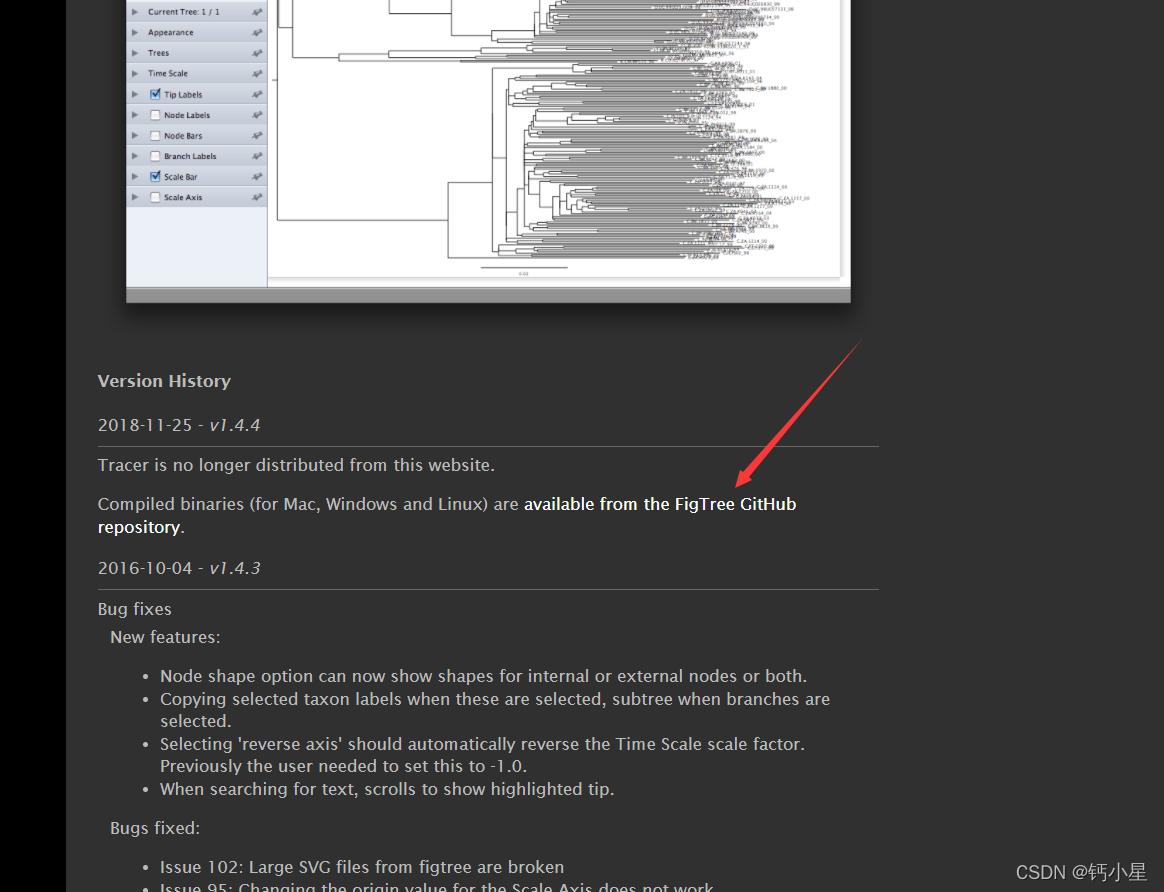The height and width of the screenshot is (892, 1164).
Task: Select the Node shape option bullet
Action: (x=483, y=676)
